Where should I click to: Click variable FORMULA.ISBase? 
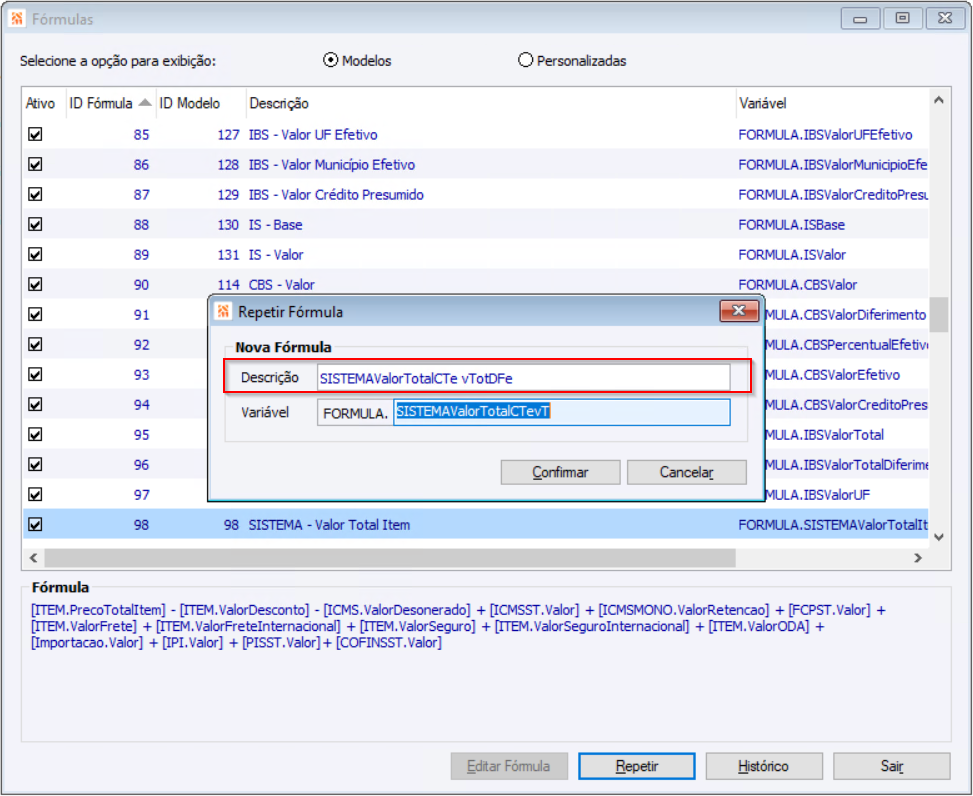(x=791, y=224)
